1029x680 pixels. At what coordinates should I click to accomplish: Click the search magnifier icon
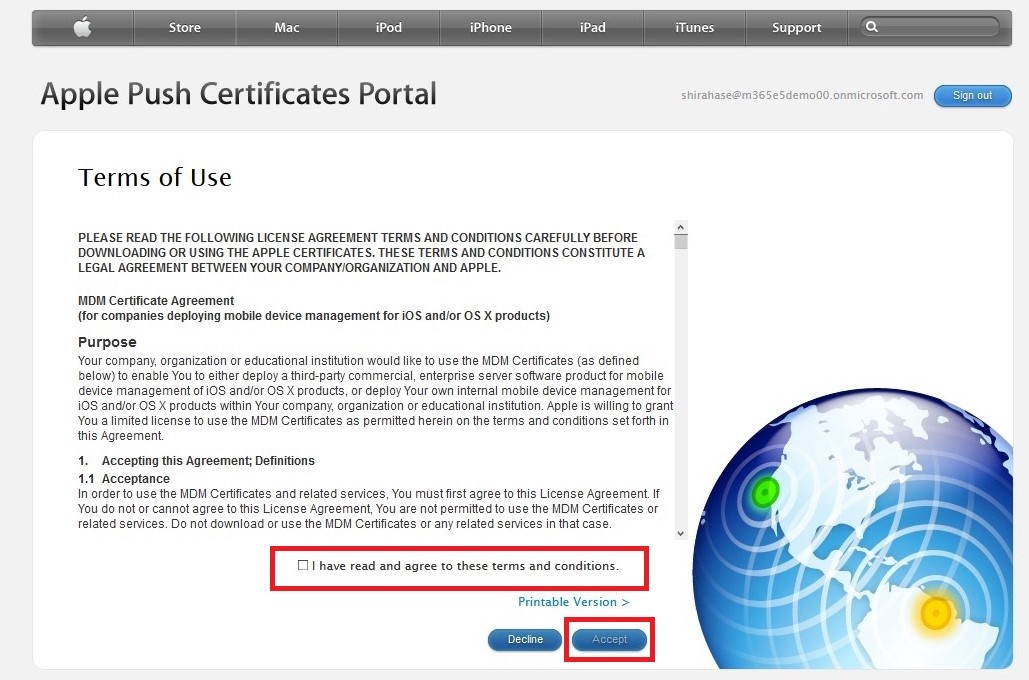872,27
